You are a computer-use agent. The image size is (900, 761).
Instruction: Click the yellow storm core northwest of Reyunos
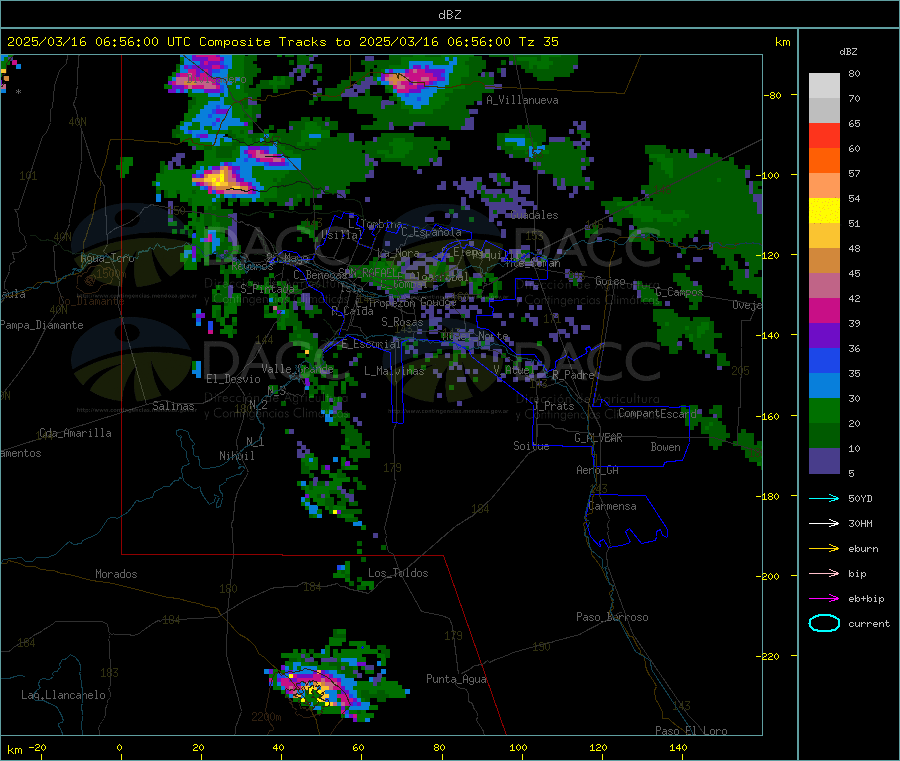point(220,178)
